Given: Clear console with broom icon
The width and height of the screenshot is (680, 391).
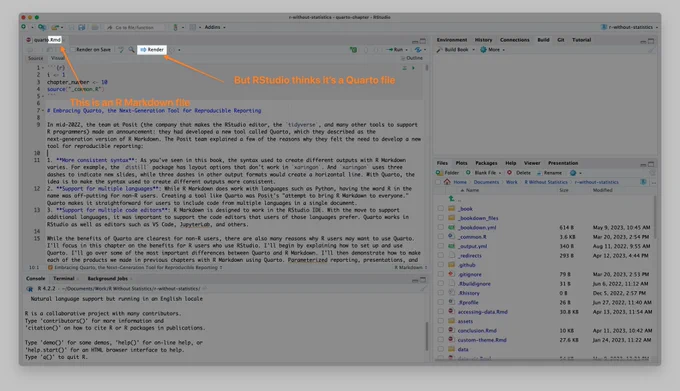Looking at the screenshot, I should click(x=423, y=289).
